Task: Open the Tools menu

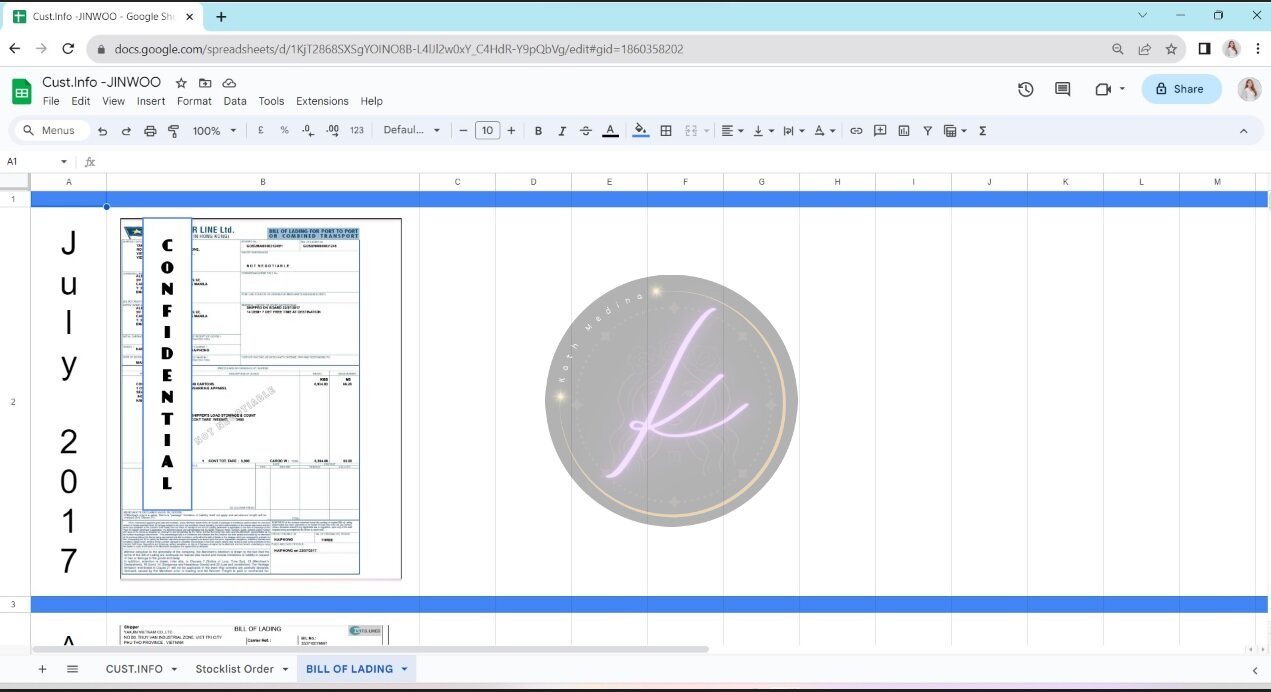Action: 271,101
